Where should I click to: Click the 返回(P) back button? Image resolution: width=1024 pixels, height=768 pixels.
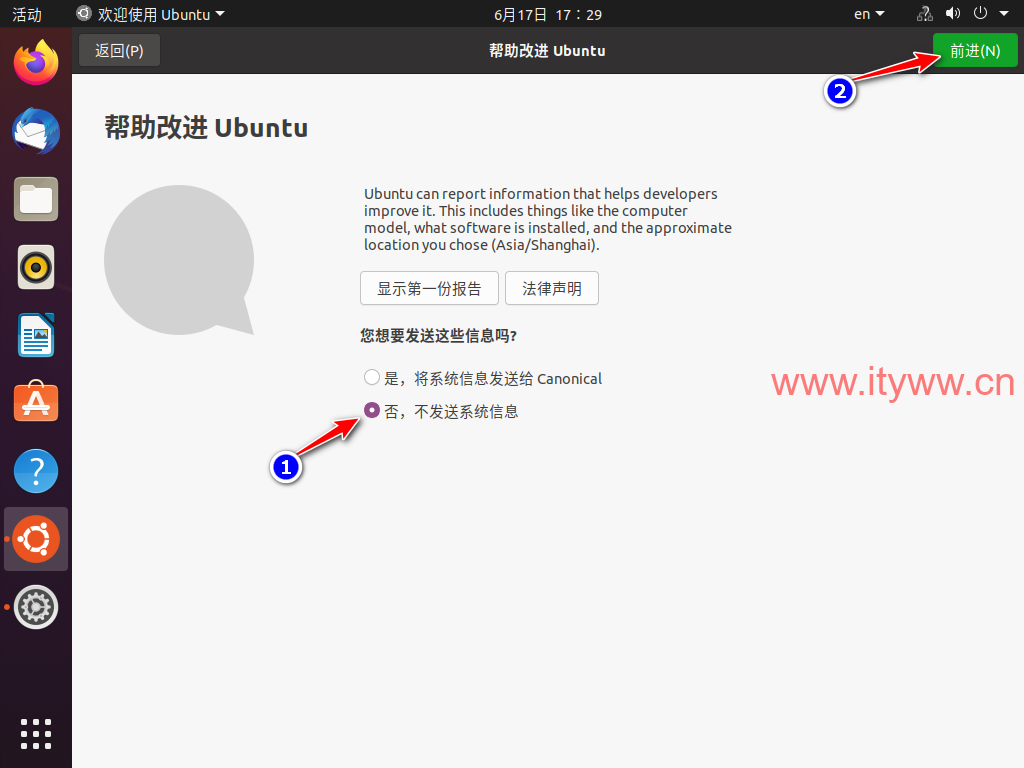click(120, 50)
